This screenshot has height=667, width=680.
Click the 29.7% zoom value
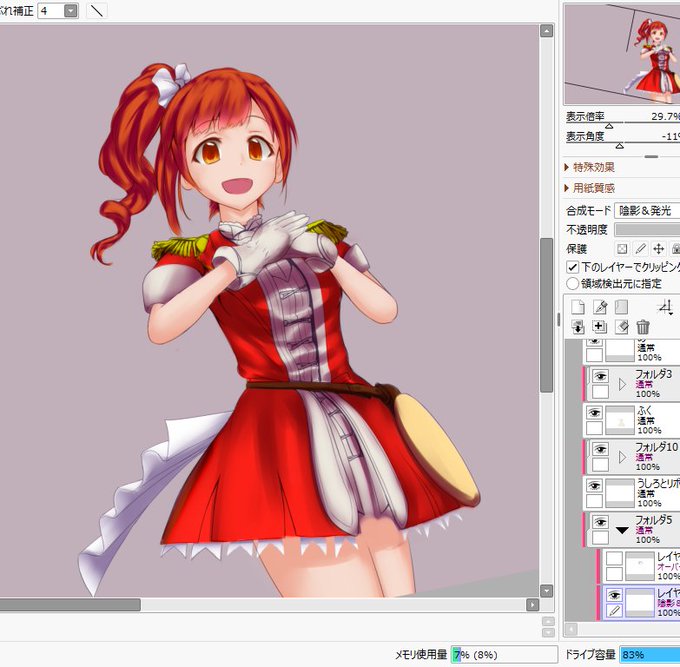click(665, 116)
